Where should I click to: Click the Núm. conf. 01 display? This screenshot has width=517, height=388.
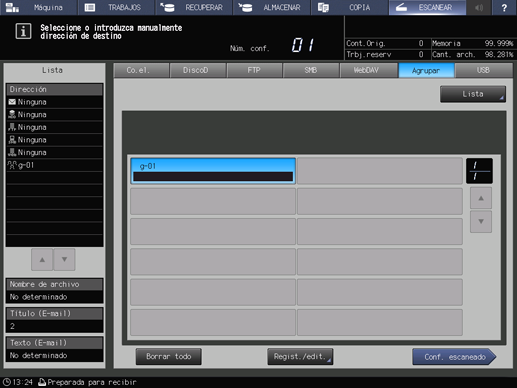[272, 45]
